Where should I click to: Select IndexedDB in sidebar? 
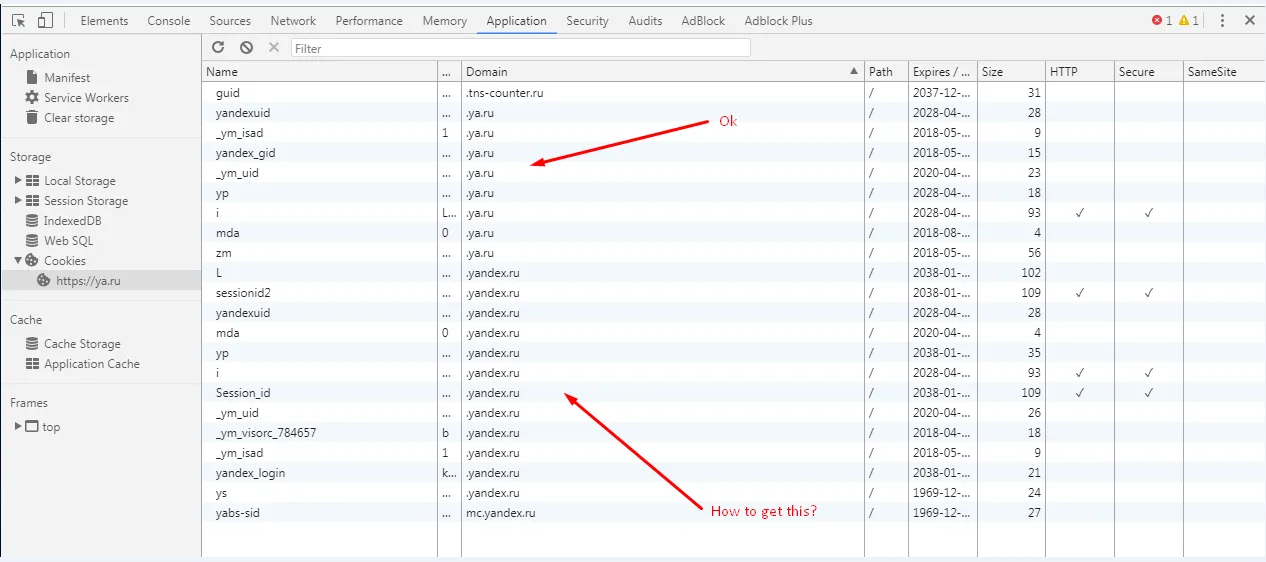73,220
